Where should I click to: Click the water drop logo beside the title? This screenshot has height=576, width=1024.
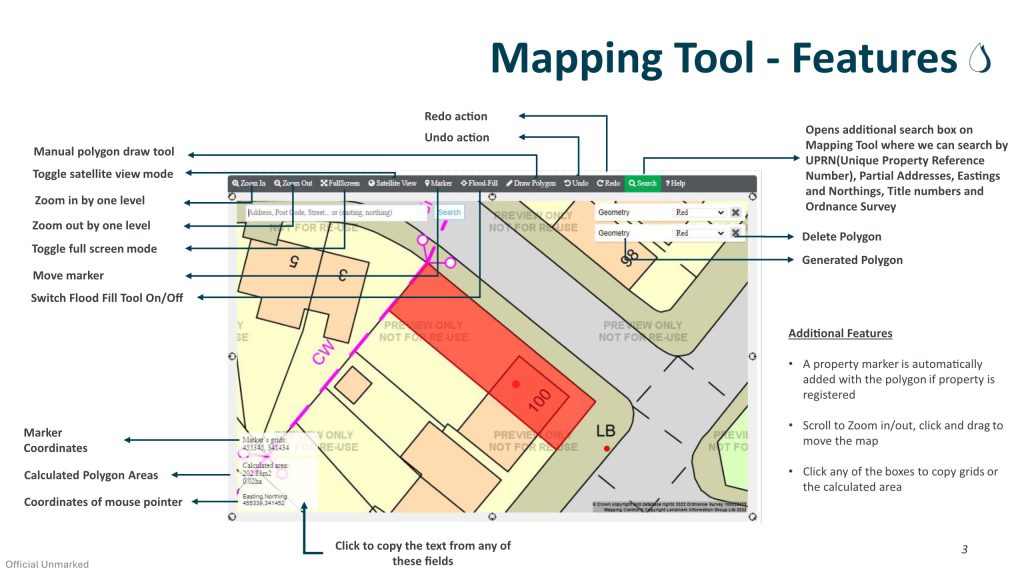(980, 59)
